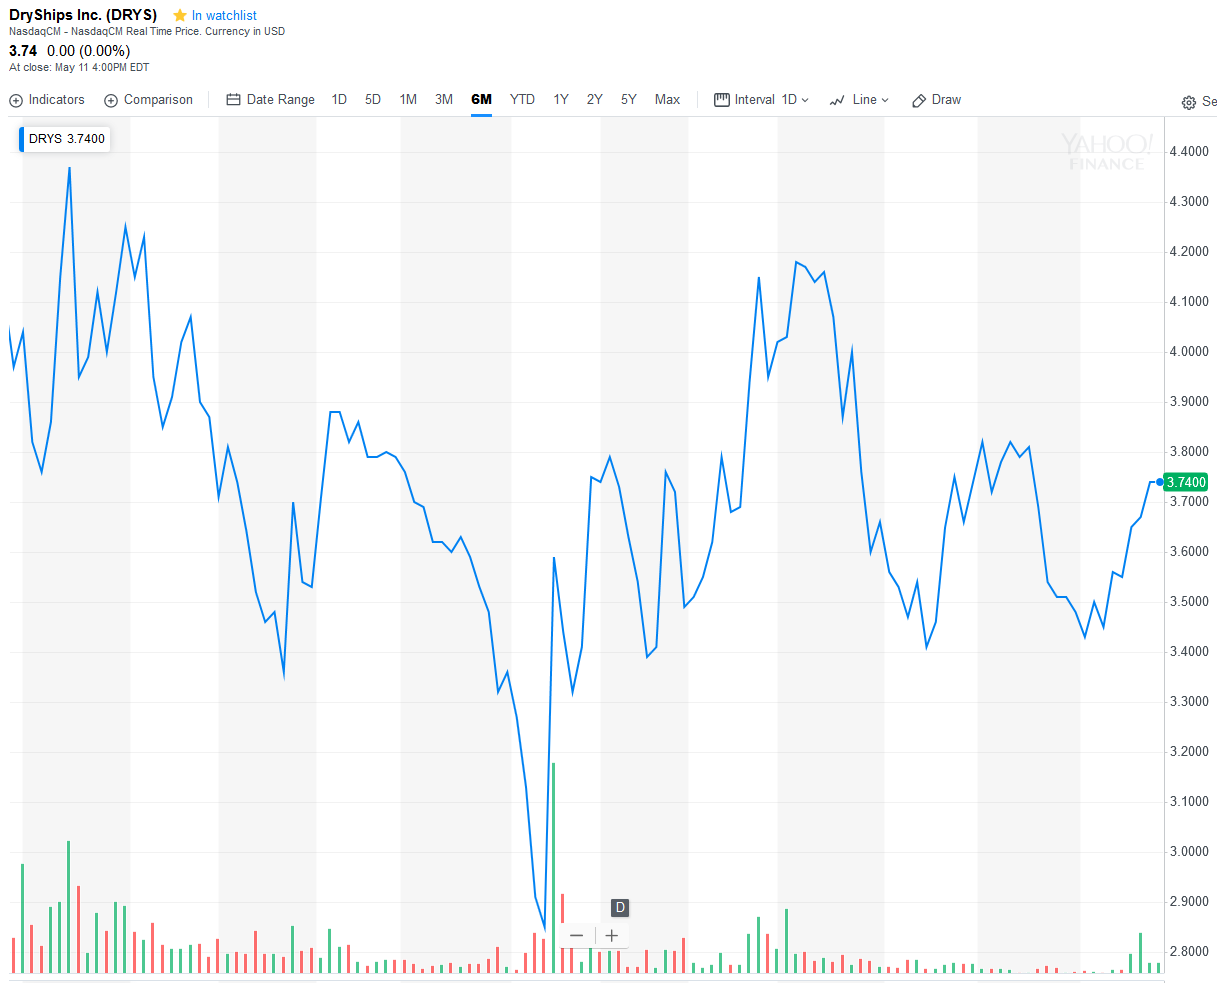The width and height of the screenshot is (1217, 983).
Task: Open the Date Range picker
Action: pos(270,100)
